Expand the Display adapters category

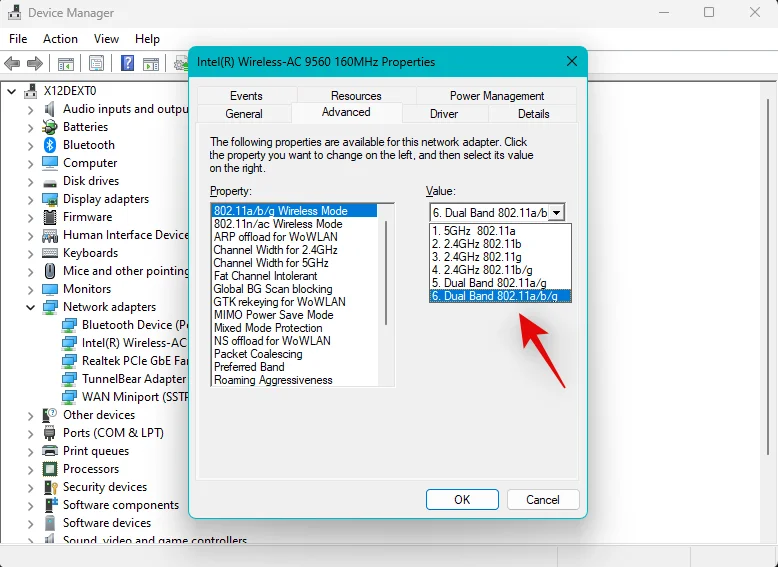(x=31, y=199)
